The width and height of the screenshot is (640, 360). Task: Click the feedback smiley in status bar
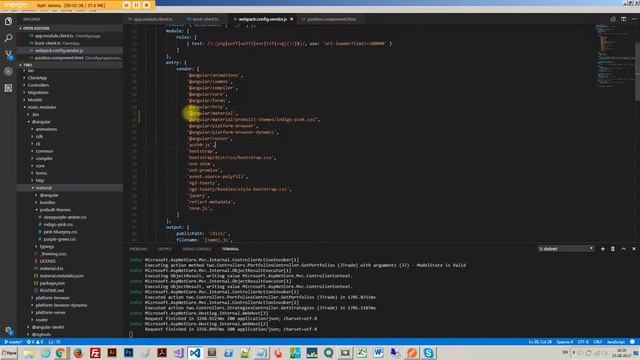click(632, 342)
